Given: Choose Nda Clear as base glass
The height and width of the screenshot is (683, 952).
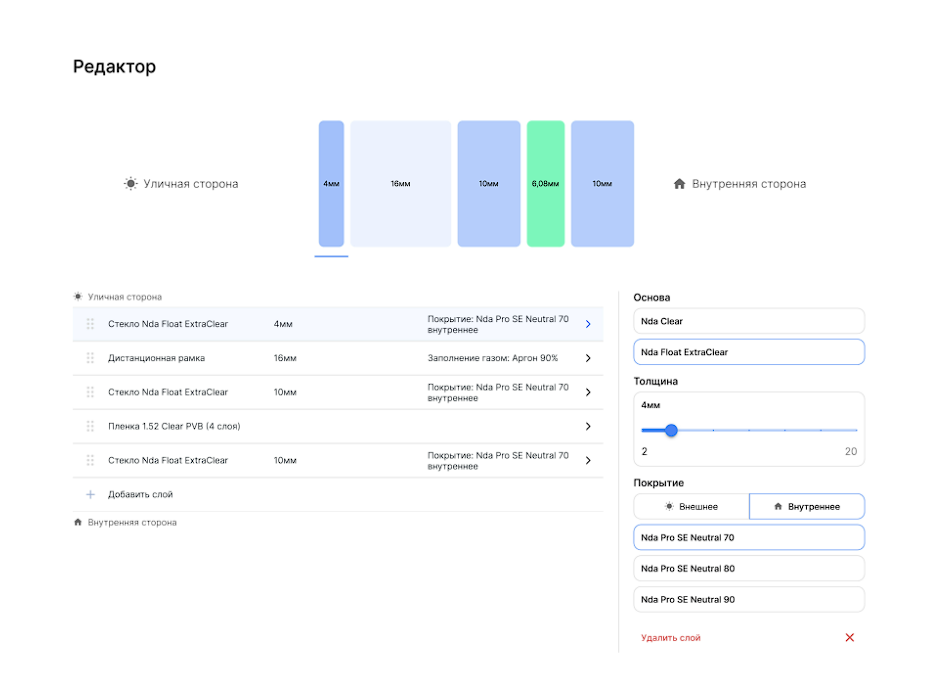Looking at the screenshot, I should pyautogui.click(x=748, y=321).
